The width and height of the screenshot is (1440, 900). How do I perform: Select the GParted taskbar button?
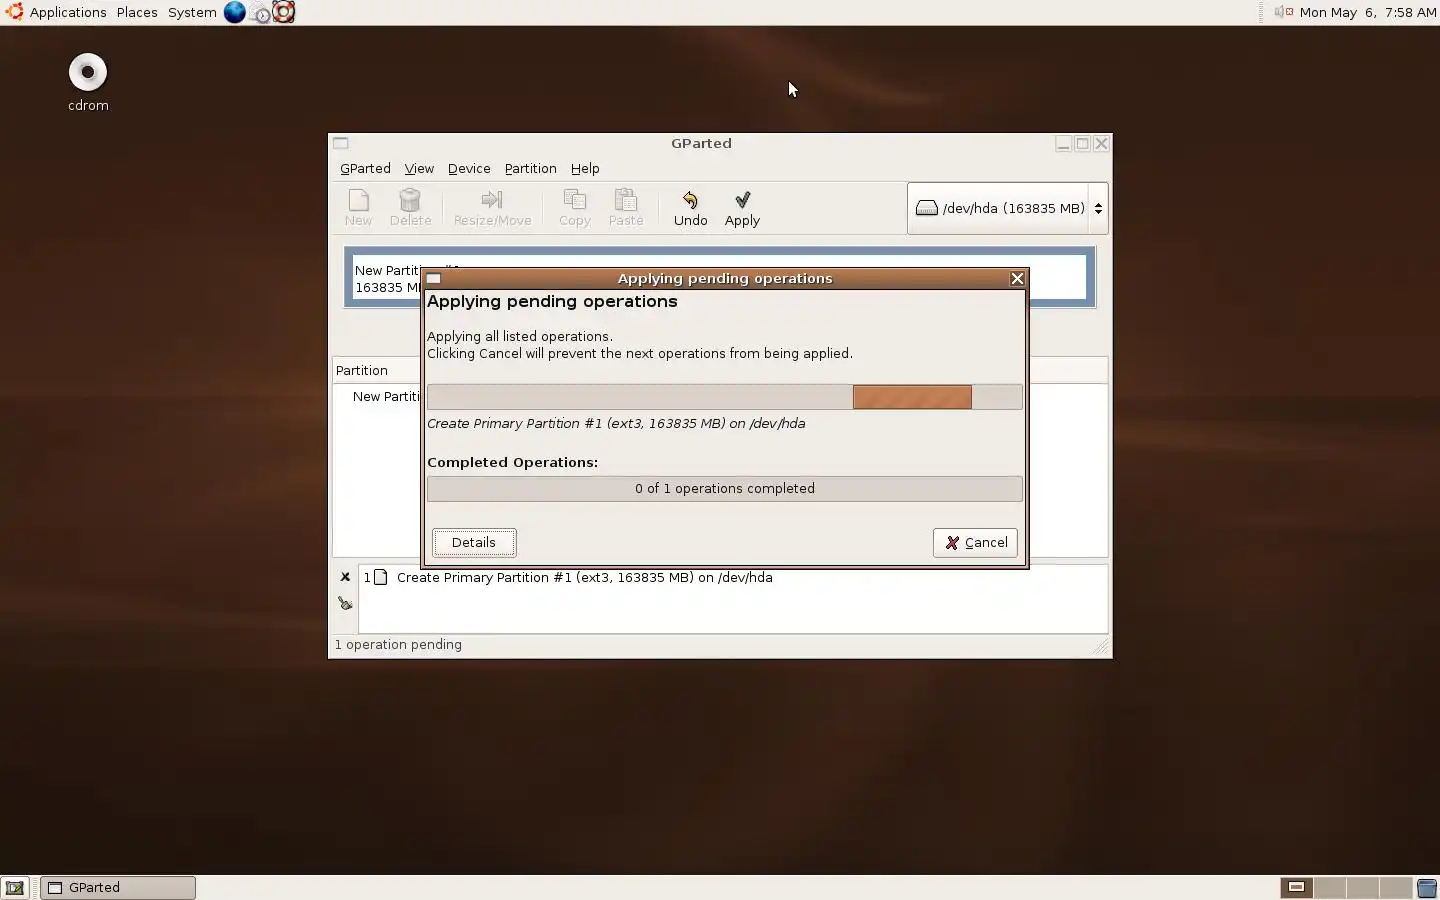click(118, 888)
